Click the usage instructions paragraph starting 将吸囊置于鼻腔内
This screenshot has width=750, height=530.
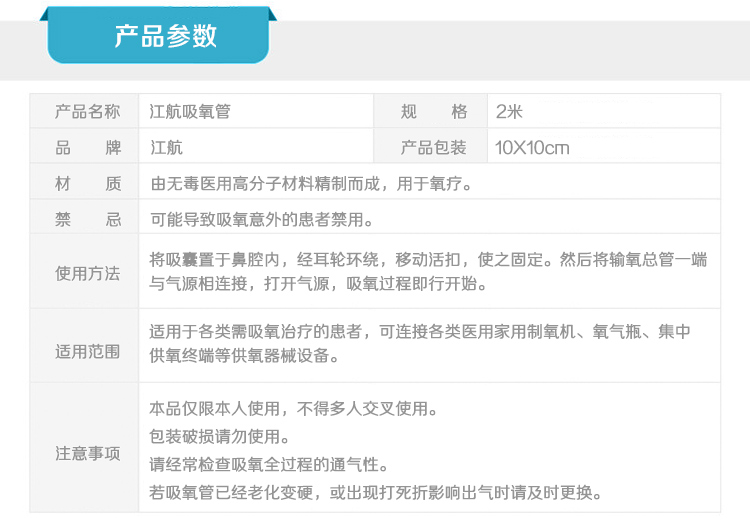point(428,272)
